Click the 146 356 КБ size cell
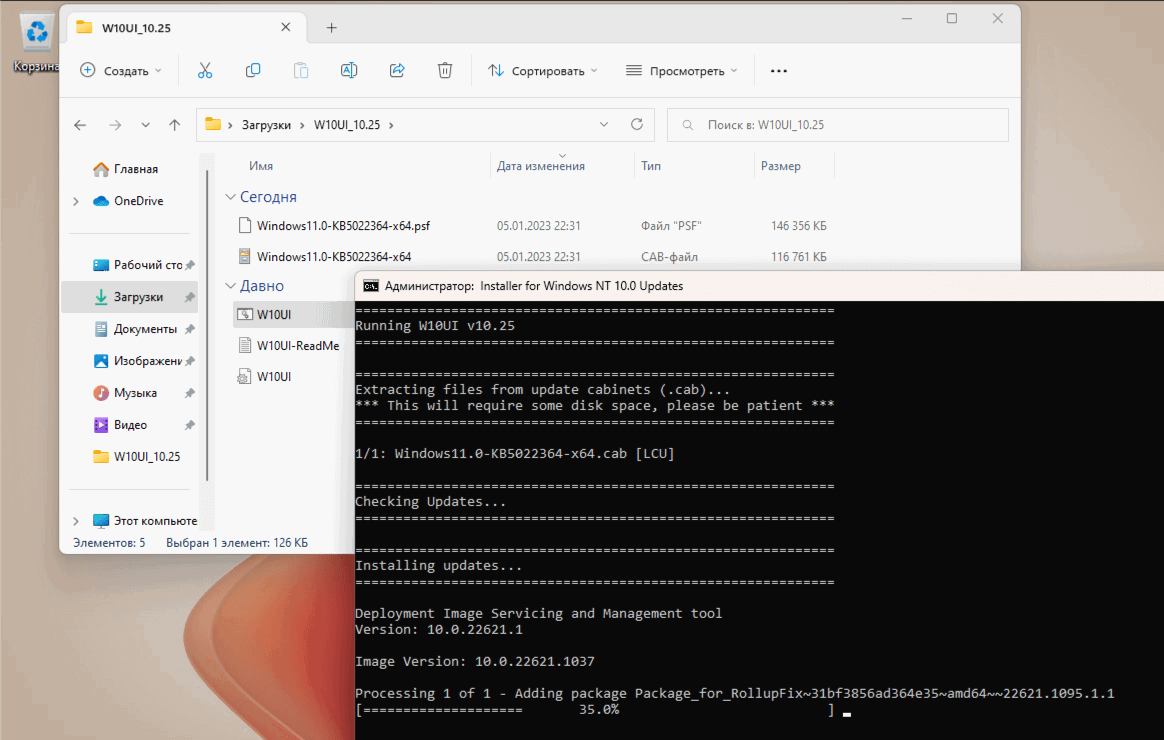 (x=799, y=226)
